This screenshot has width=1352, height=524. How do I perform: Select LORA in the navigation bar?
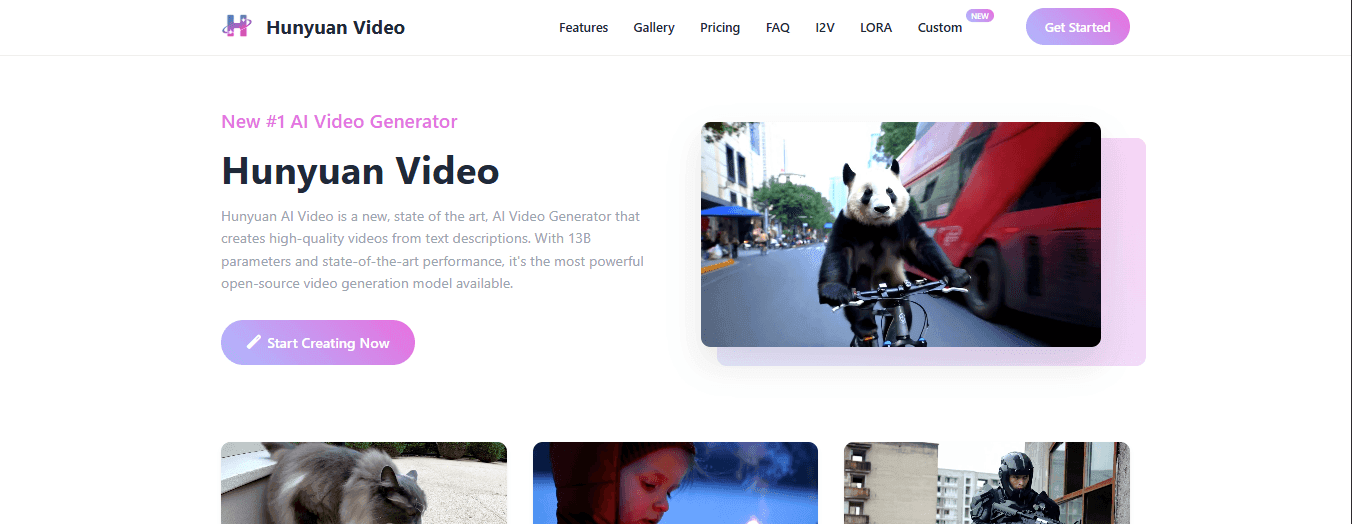point(876,28)
